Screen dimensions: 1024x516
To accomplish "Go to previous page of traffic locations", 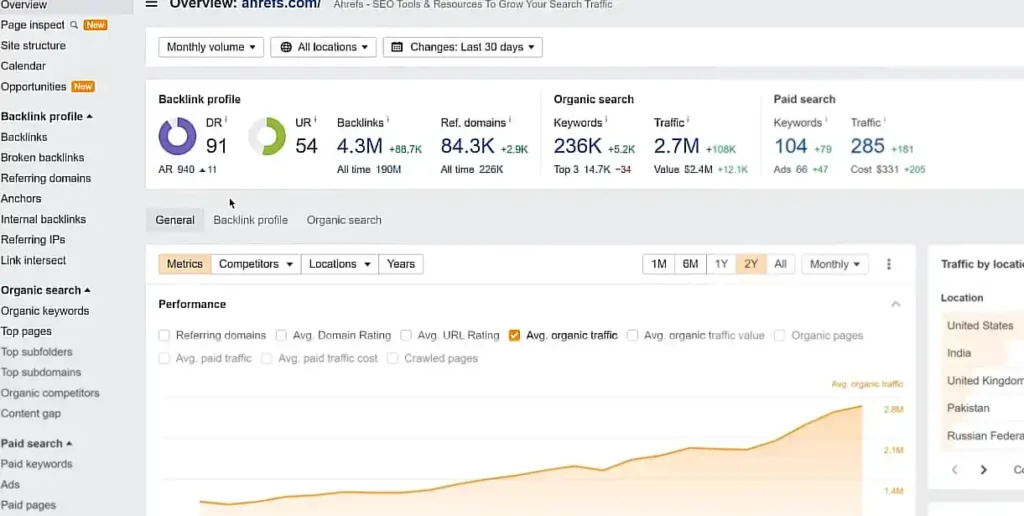I will [x=955, y=470].
